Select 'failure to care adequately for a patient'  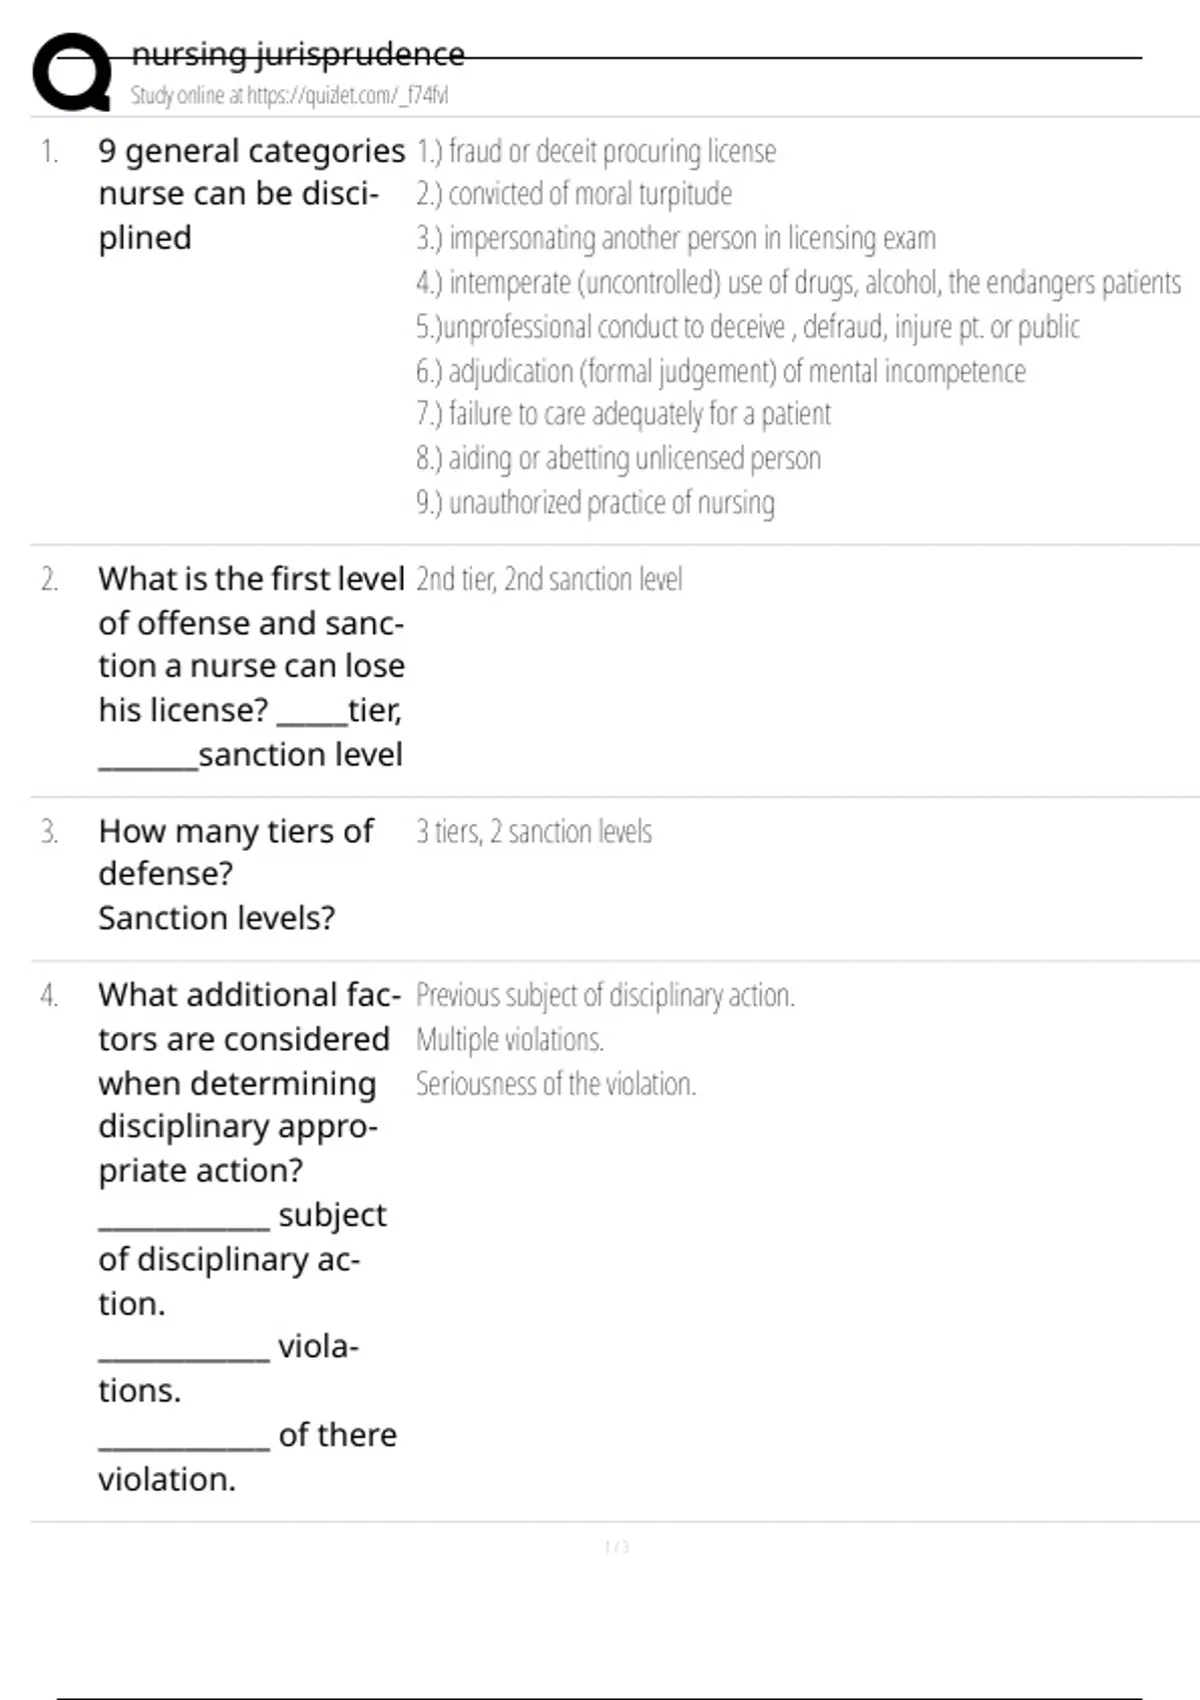[x=623, y=414]
